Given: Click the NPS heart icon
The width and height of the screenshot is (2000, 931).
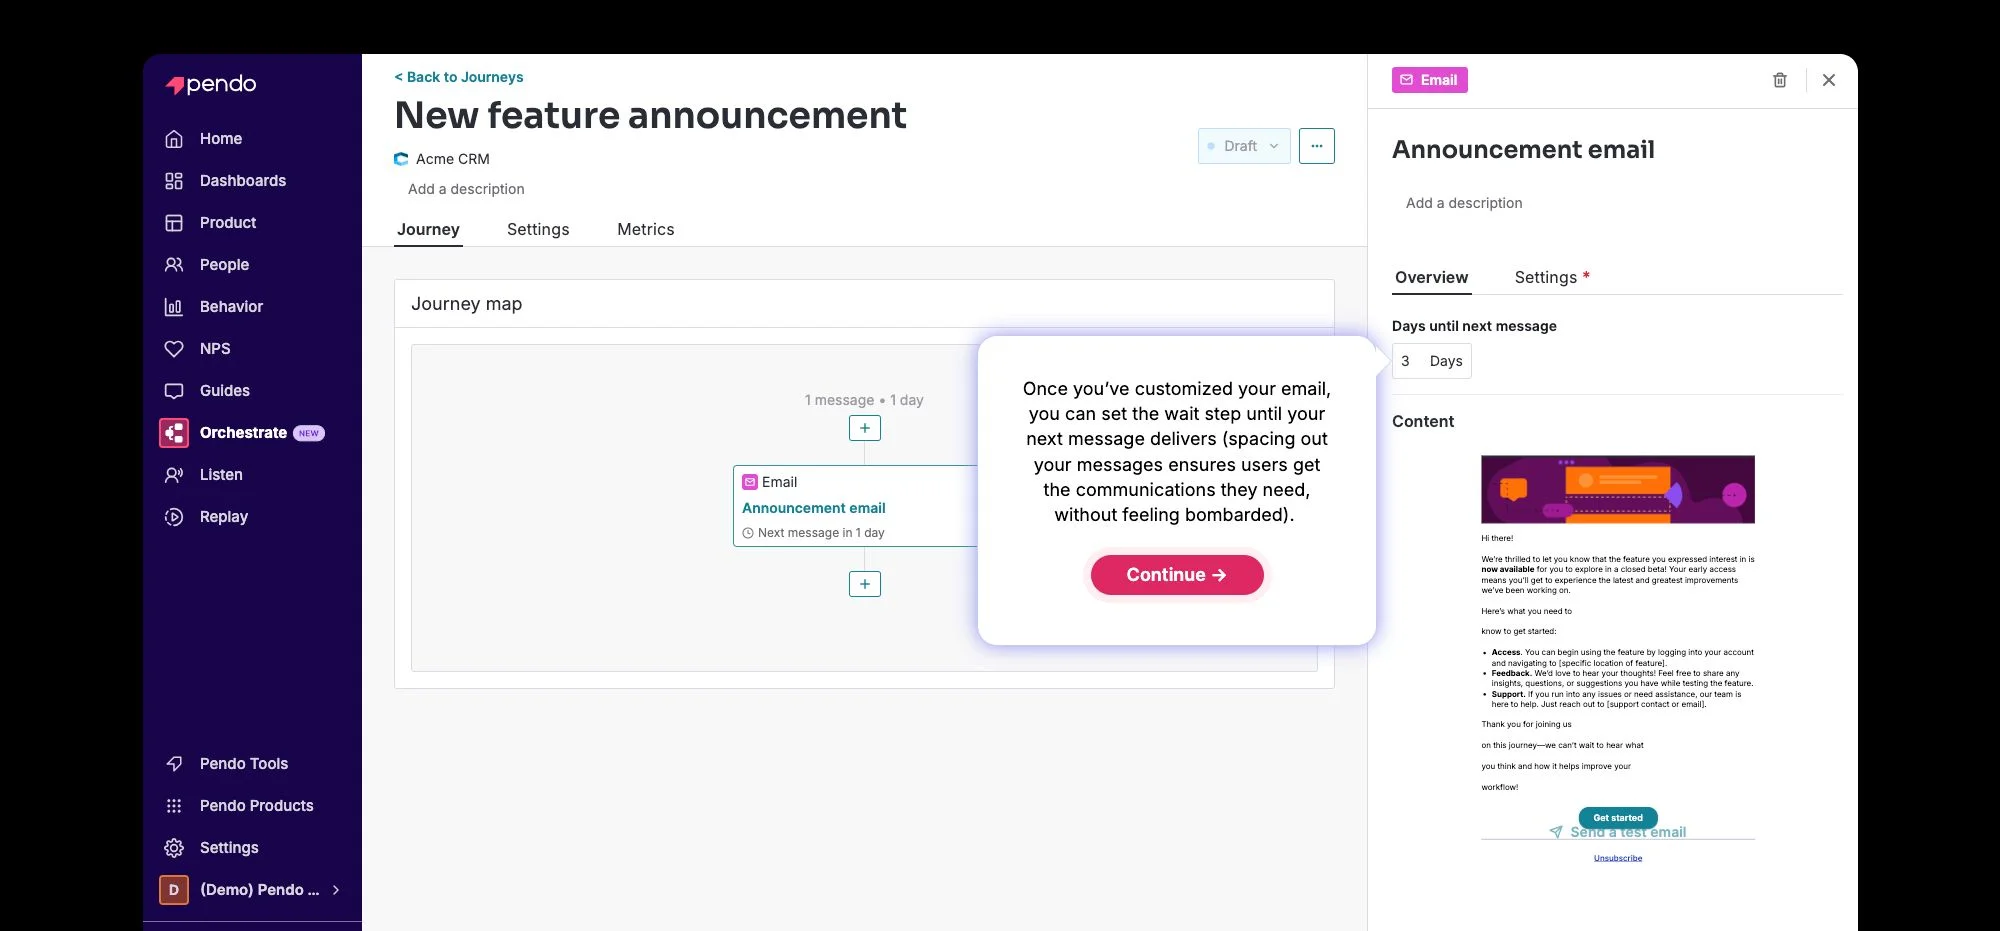Looking at the screenshot, I should click(x=174, y=349).
